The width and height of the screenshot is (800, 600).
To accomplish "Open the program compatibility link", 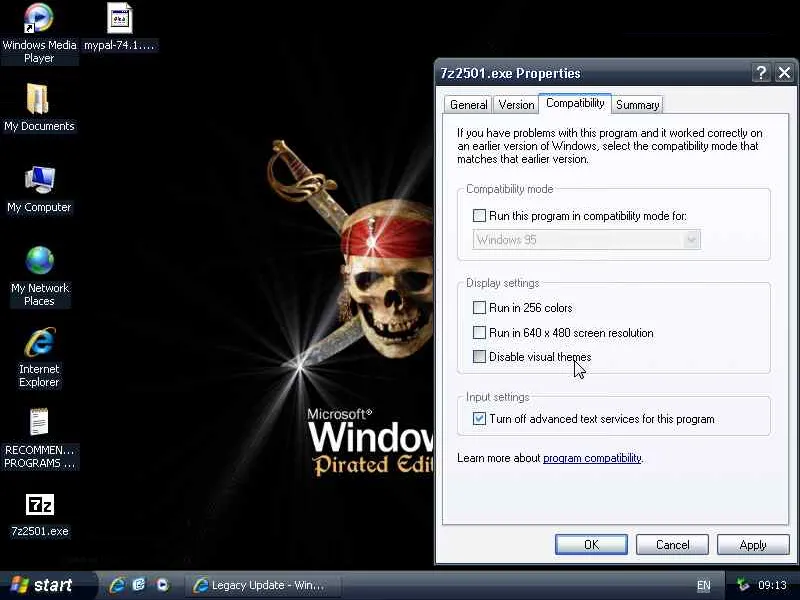I will [592, 458].
